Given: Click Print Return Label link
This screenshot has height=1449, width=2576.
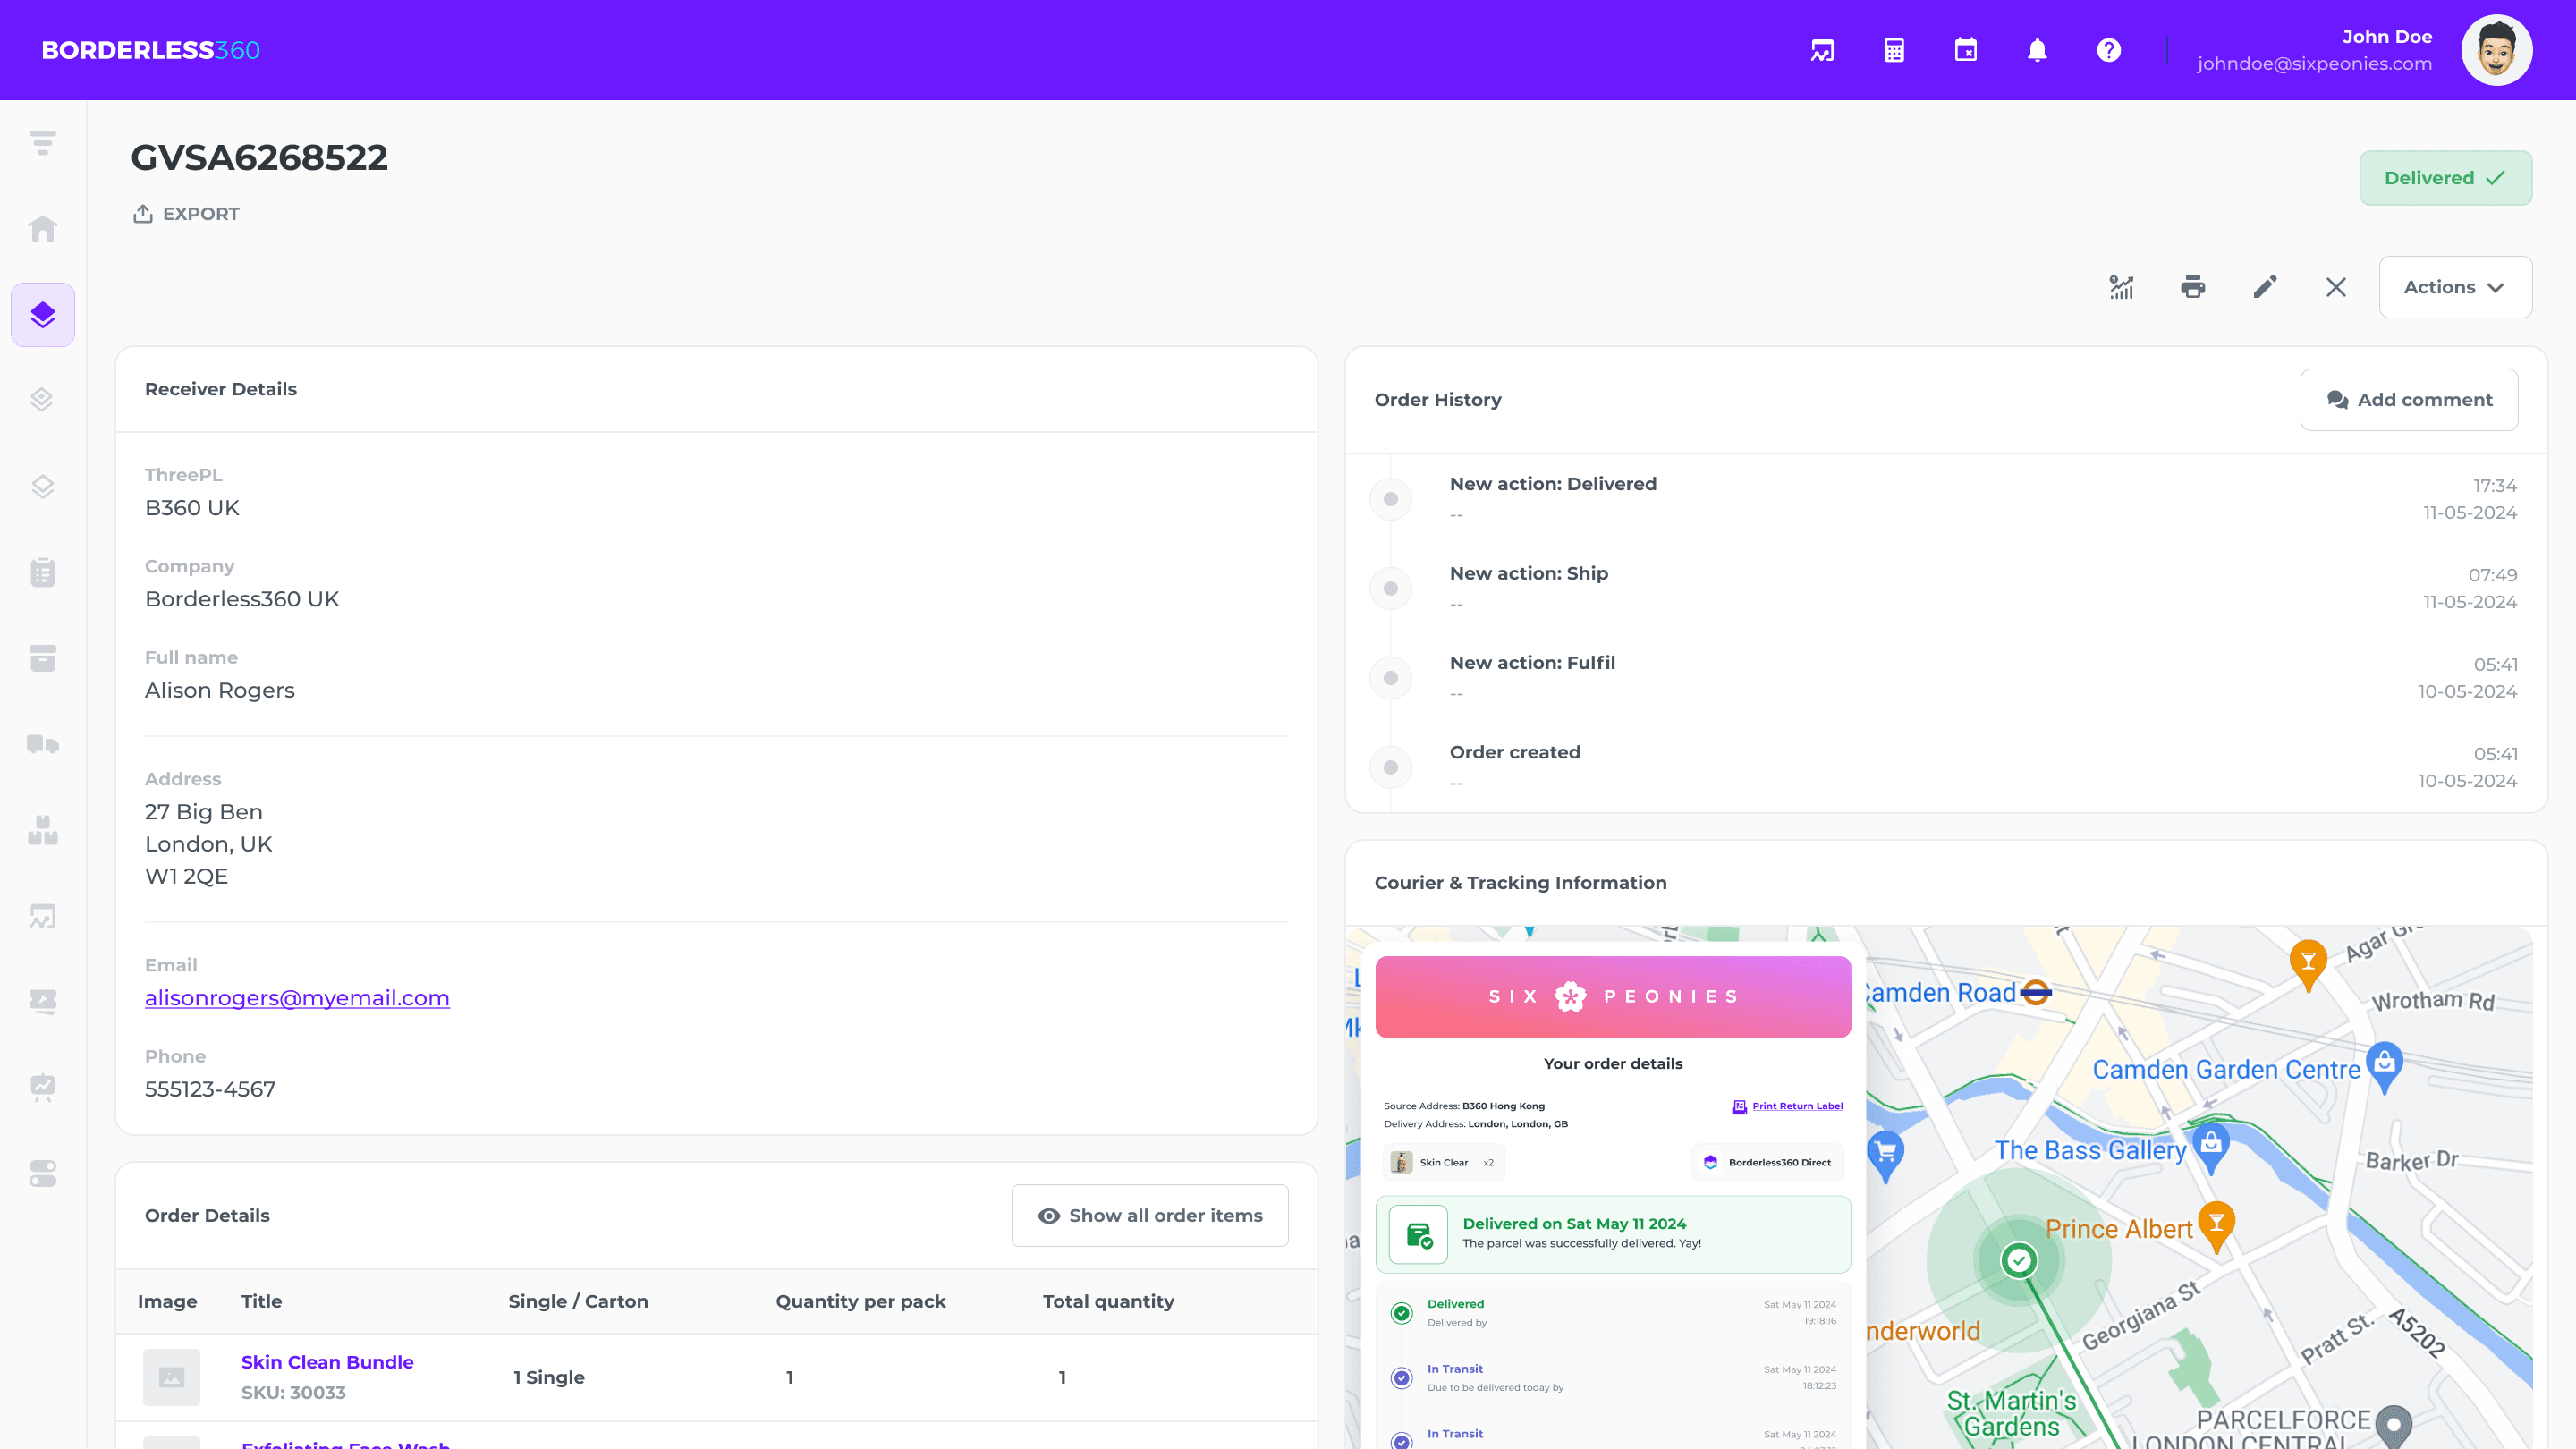Looking at the screenshot, I should point(1787,1106).
